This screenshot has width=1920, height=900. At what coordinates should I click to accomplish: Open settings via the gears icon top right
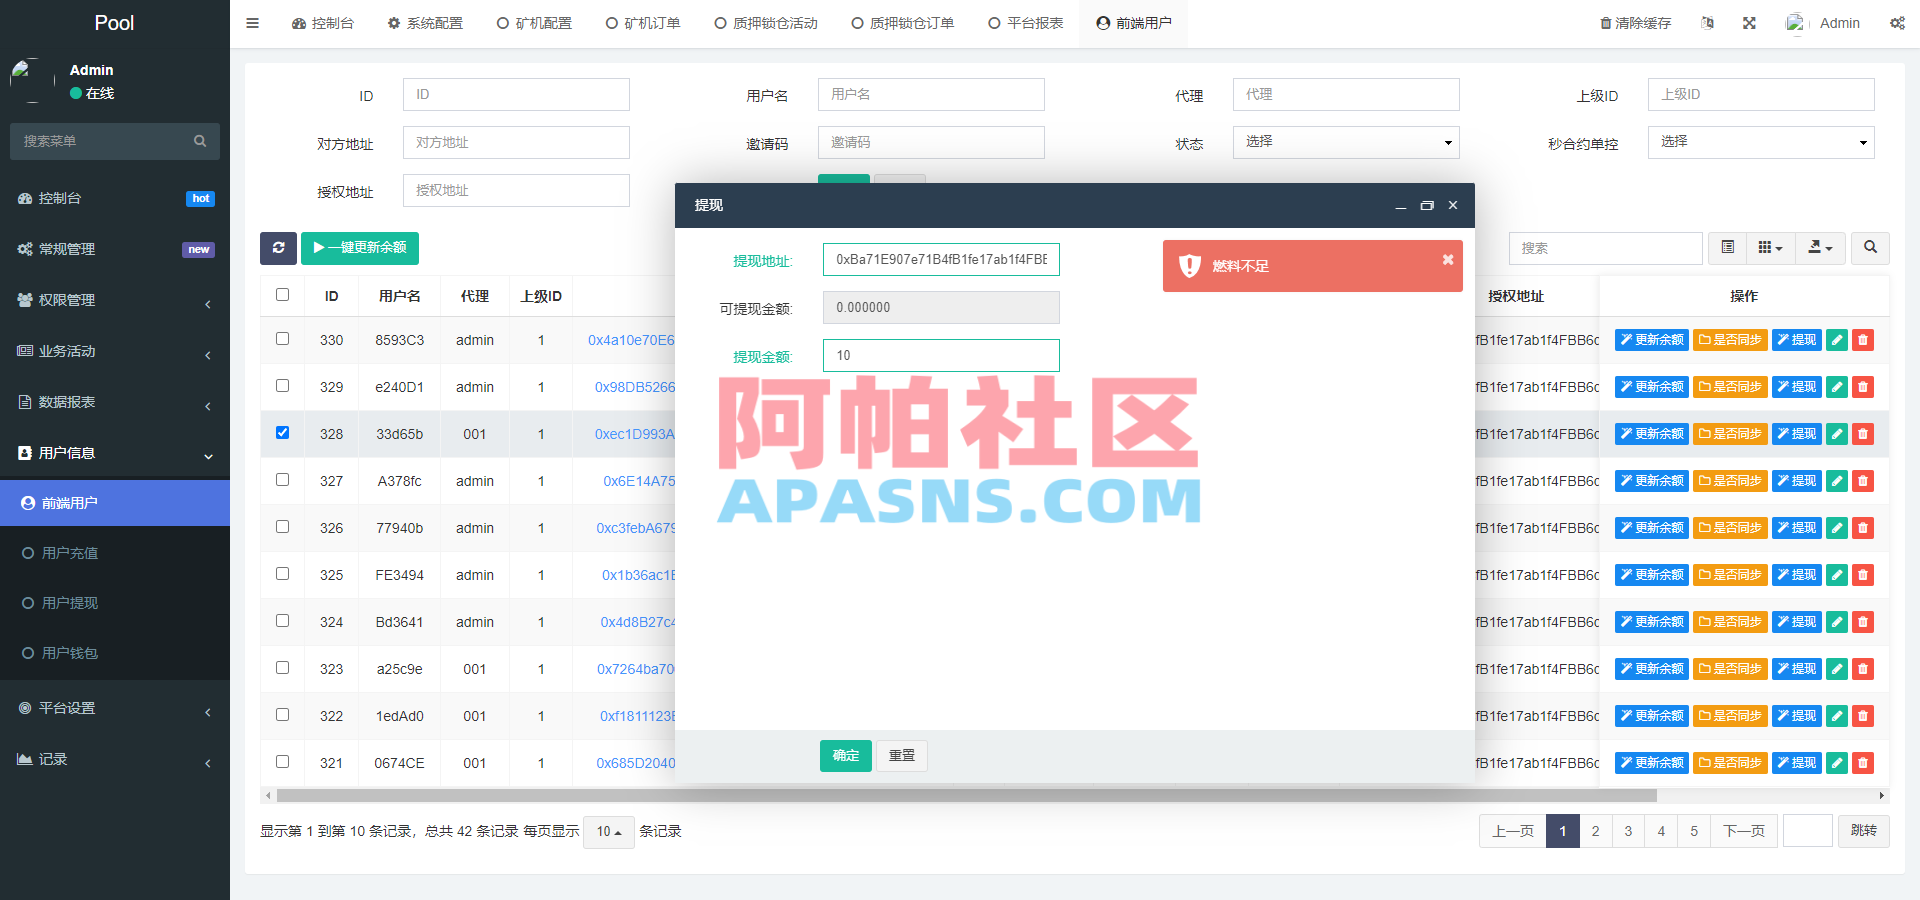pyautogui.click(x=1898, y=23)
